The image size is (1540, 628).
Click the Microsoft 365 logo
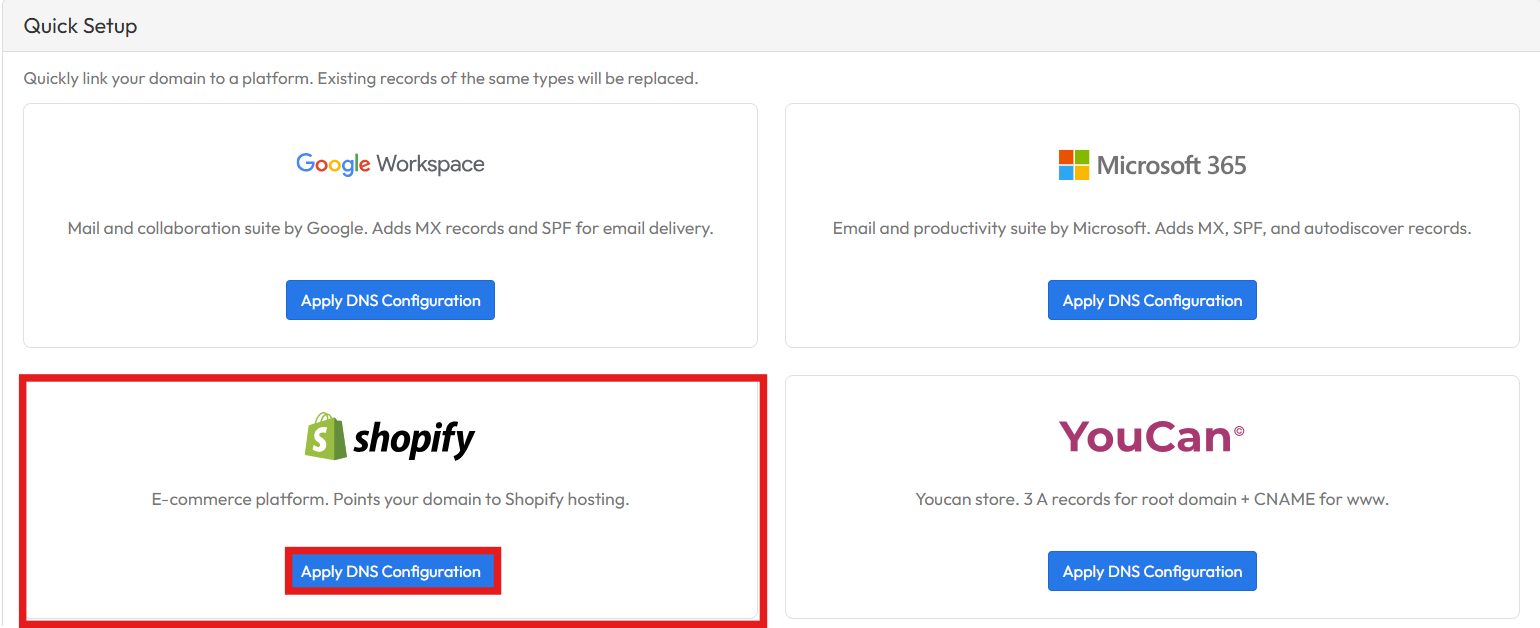(x=1152, y=165)
